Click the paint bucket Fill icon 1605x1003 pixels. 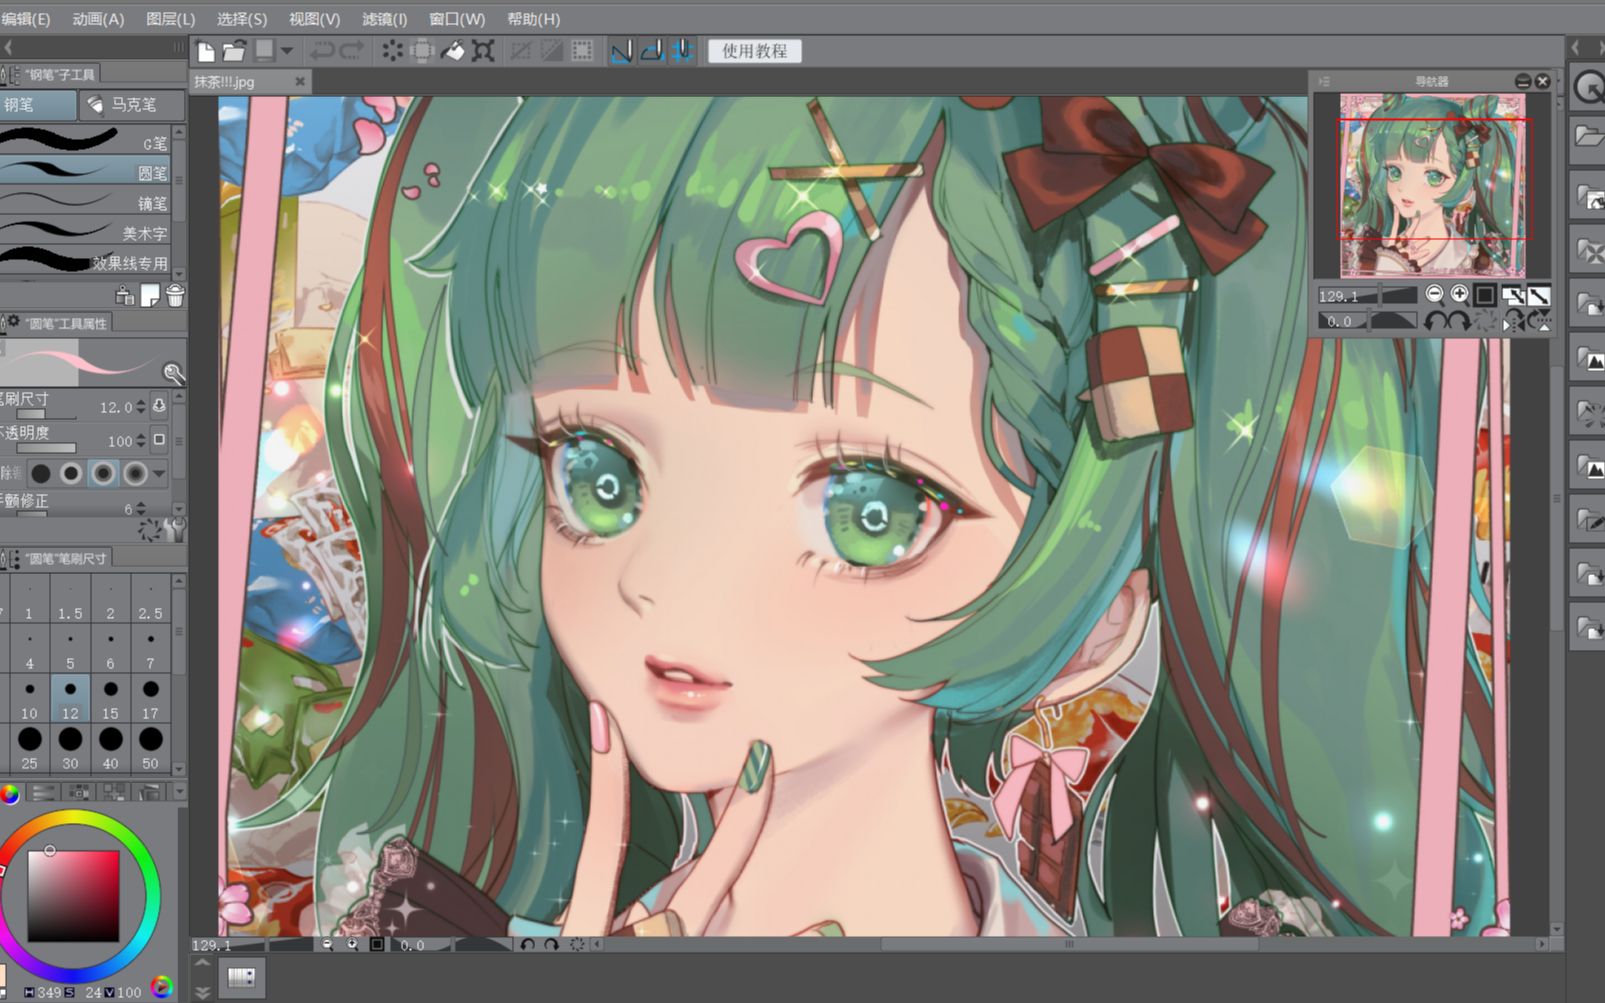coord(452,51)
